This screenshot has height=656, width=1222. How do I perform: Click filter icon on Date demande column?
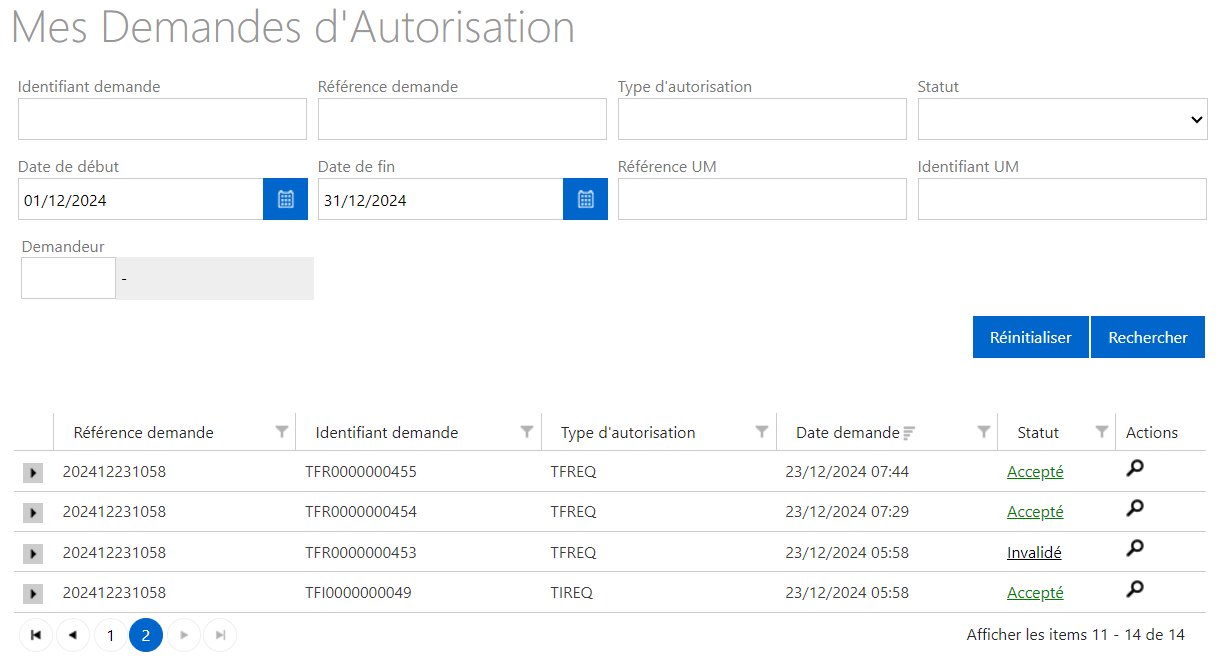tap(984, 432)
